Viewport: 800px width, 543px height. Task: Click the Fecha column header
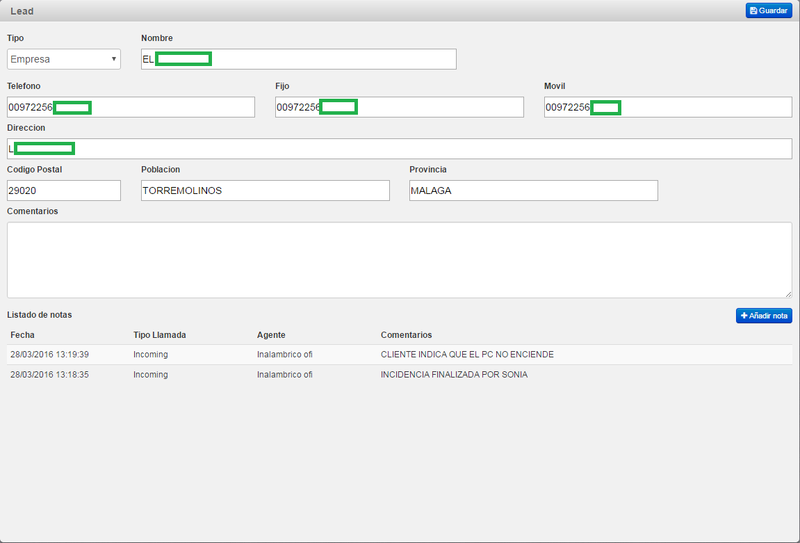(23, 335)
